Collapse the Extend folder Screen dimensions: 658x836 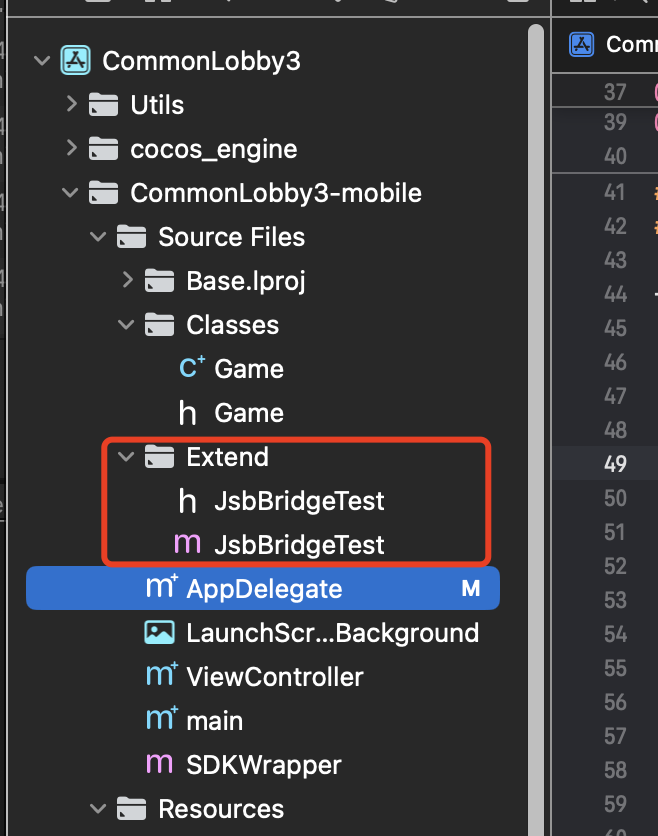126,457
